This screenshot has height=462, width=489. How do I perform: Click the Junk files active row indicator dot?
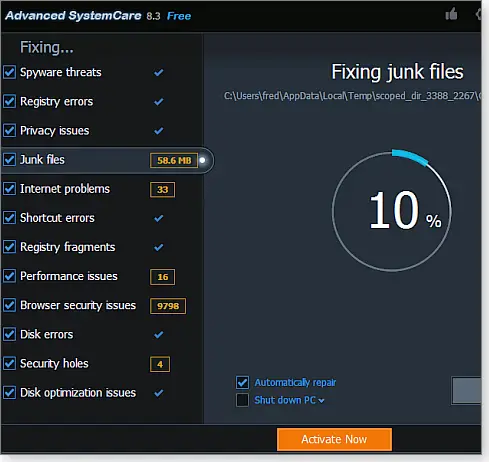tap(202, 160)
